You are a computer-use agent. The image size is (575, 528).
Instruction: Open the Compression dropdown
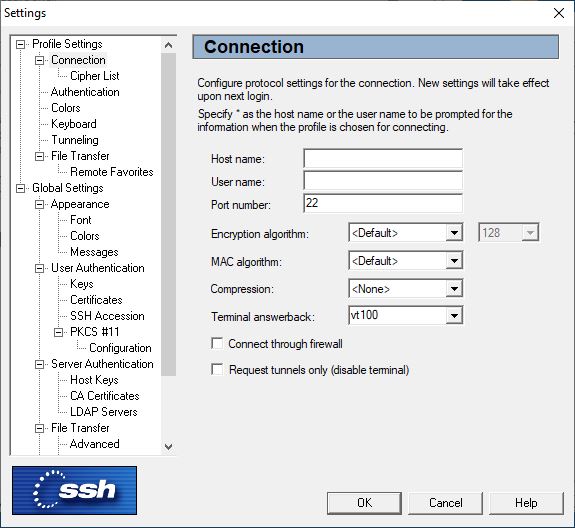pyautogui.click(x=454, y=289)
